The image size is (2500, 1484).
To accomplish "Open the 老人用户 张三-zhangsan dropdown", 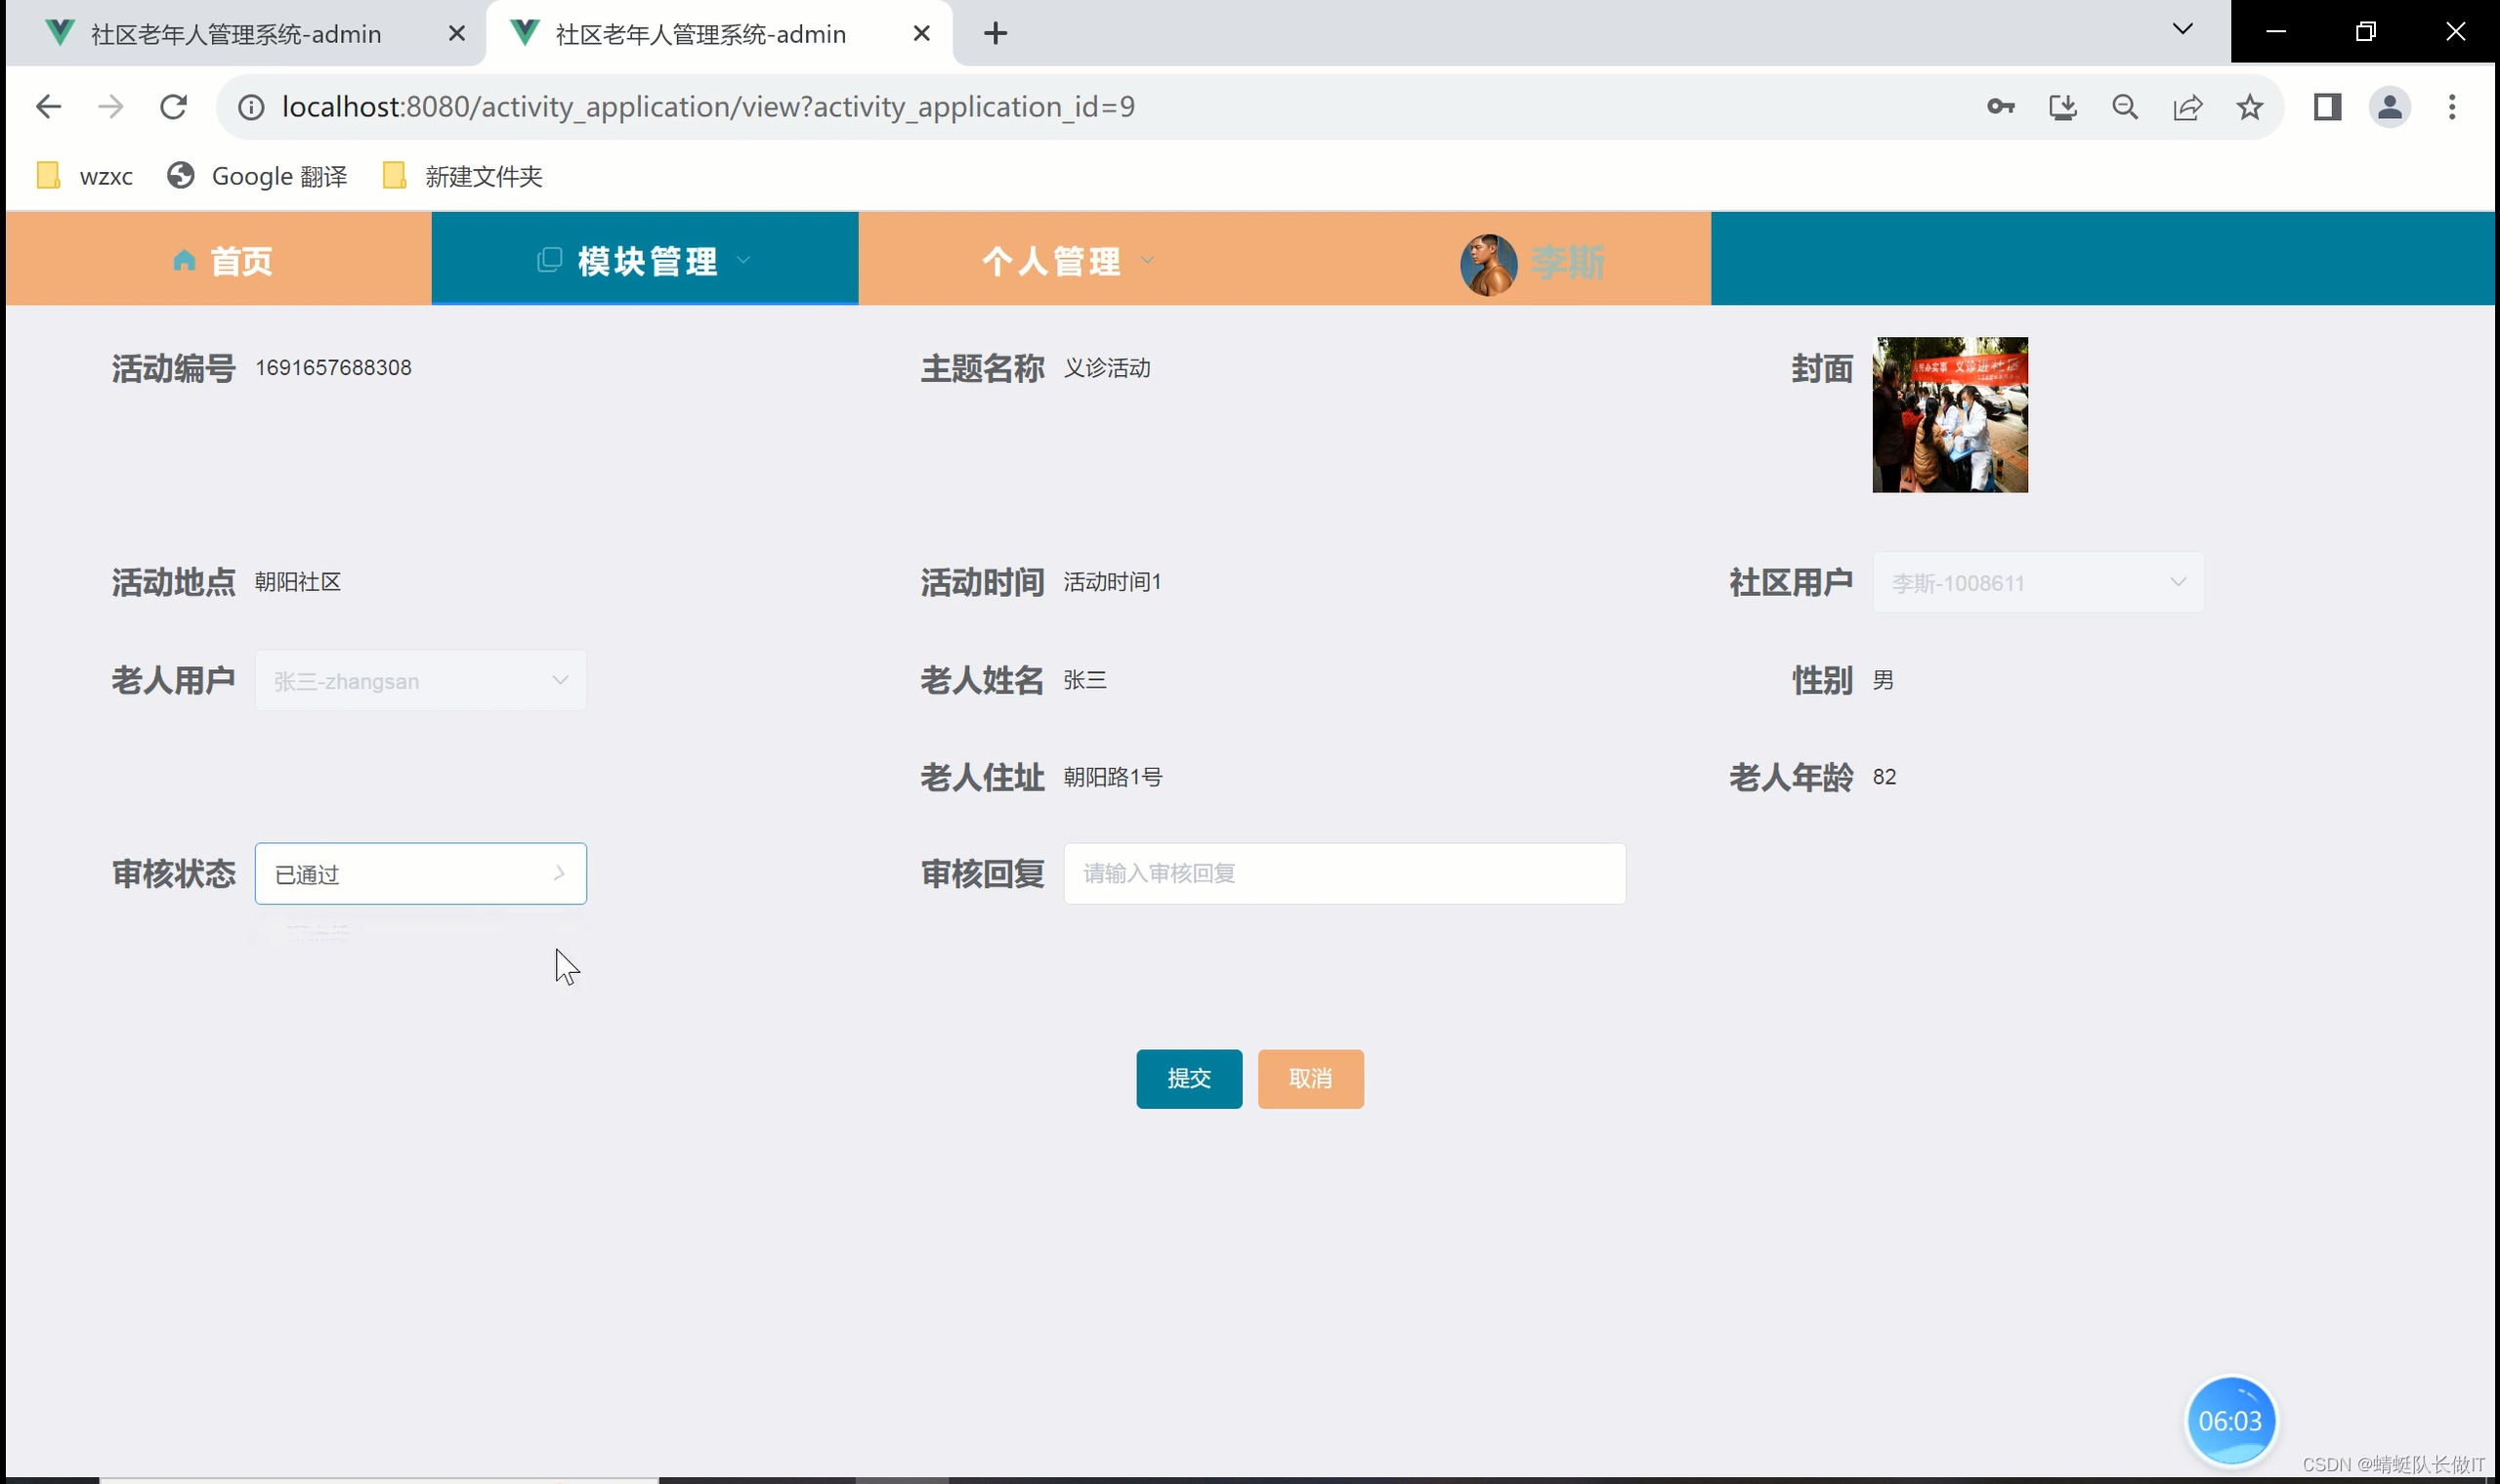I will pos(420,681).
